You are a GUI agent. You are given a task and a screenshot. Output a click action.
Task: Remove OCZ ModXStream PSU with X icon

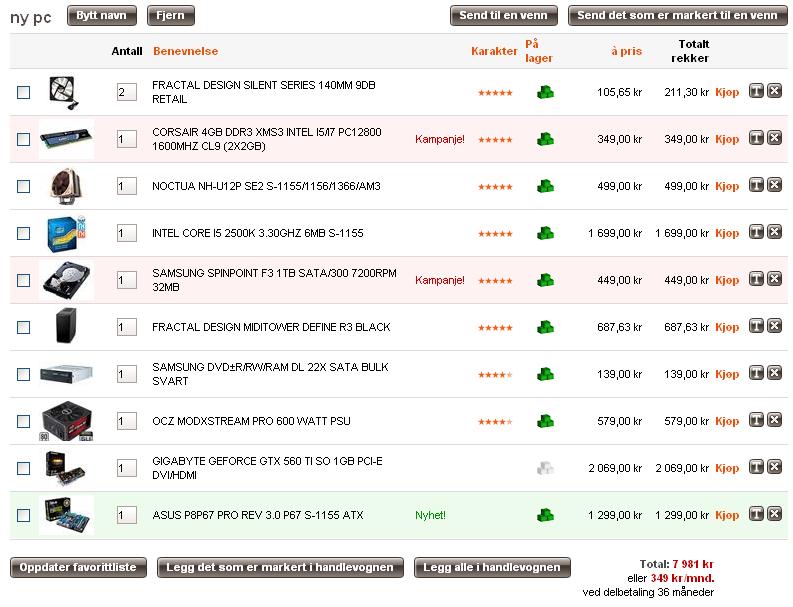click(774, 420)
